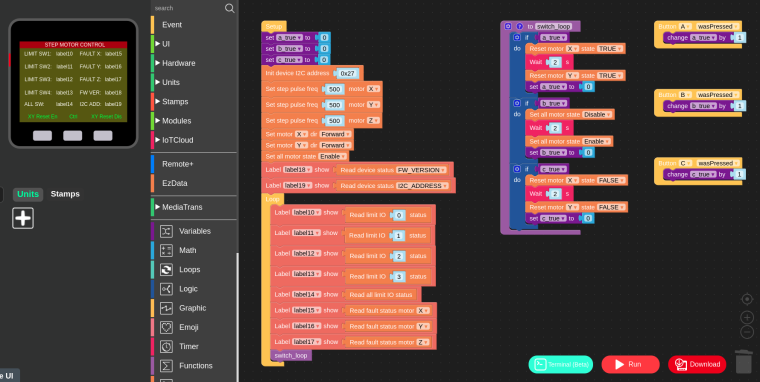Viewport: 760px width, 382px height.
Task: Open the Loops category icon
Action: point(166,270)
